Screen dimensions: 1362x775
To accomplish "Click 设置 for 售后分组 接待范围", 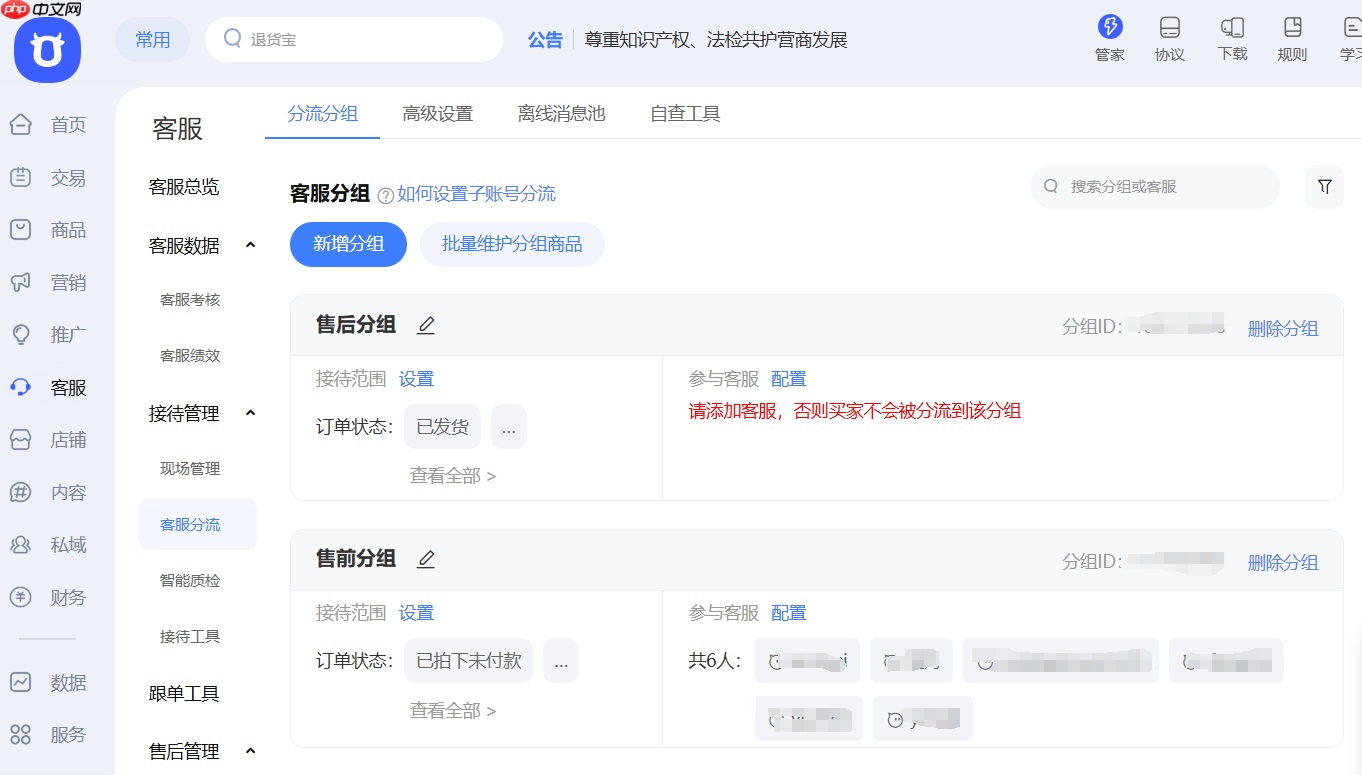I will (x=417, y=379).
